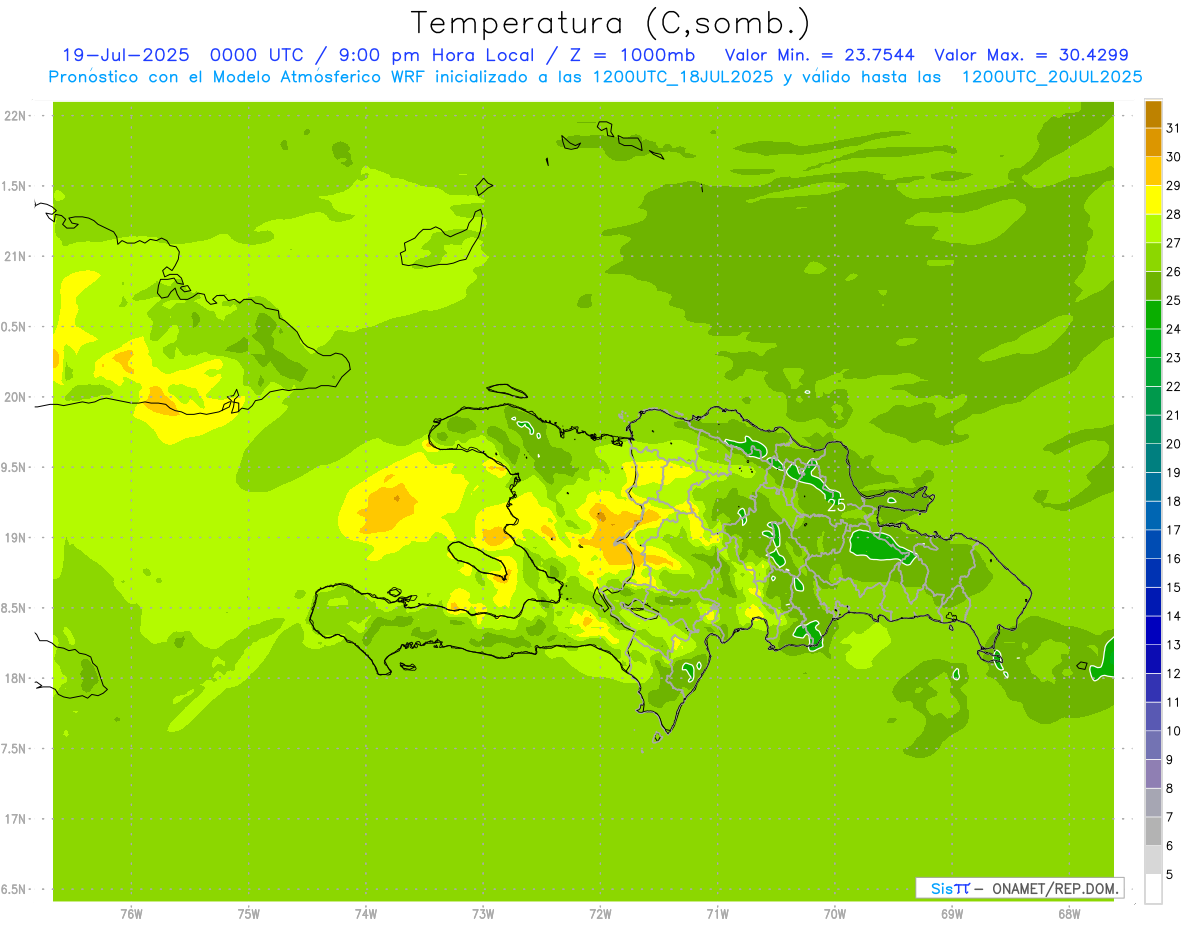This screenshot has height=927, width=1200.
Task: Click the "74W" longitude label
Action: [366, 914]
